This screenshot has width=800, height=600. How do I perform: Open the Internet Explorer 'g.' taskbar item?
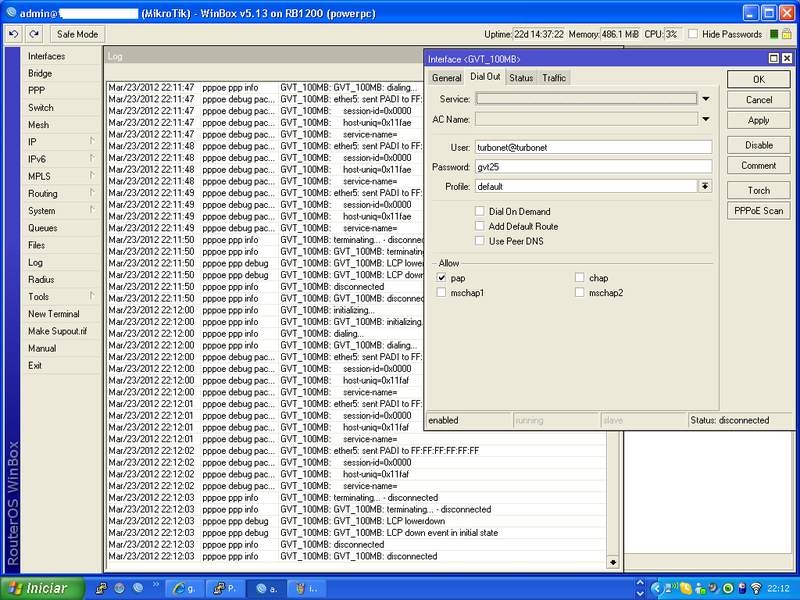tap(185, 588)
